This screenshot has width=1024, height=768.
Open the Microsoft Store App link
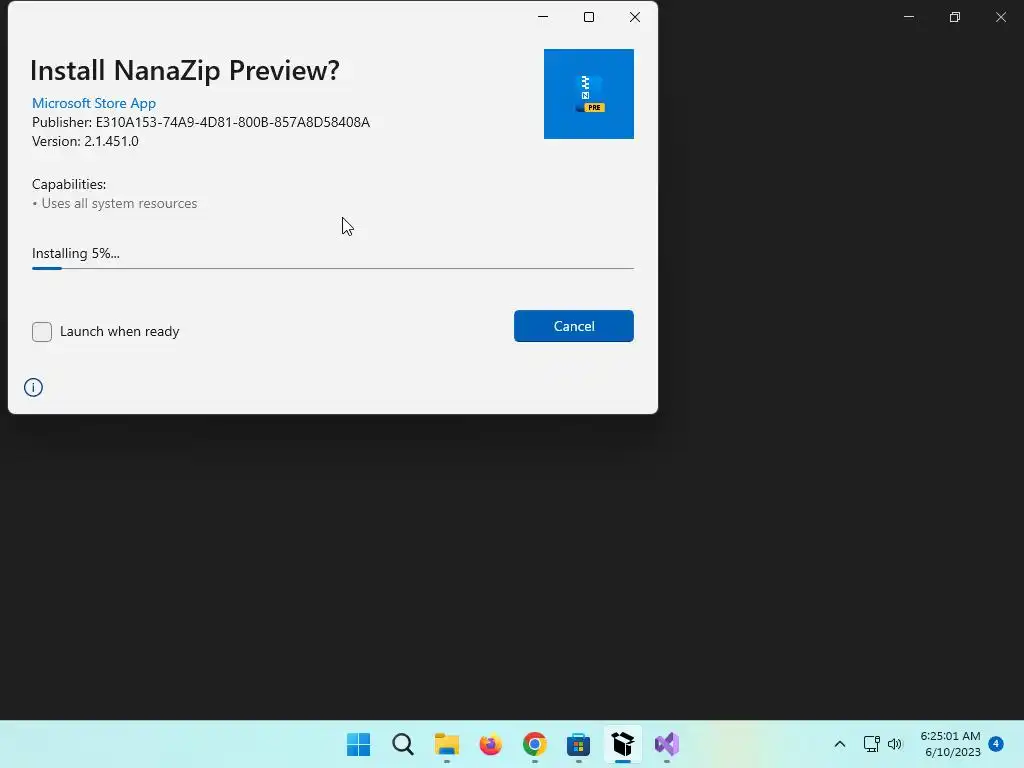[94, 103]
